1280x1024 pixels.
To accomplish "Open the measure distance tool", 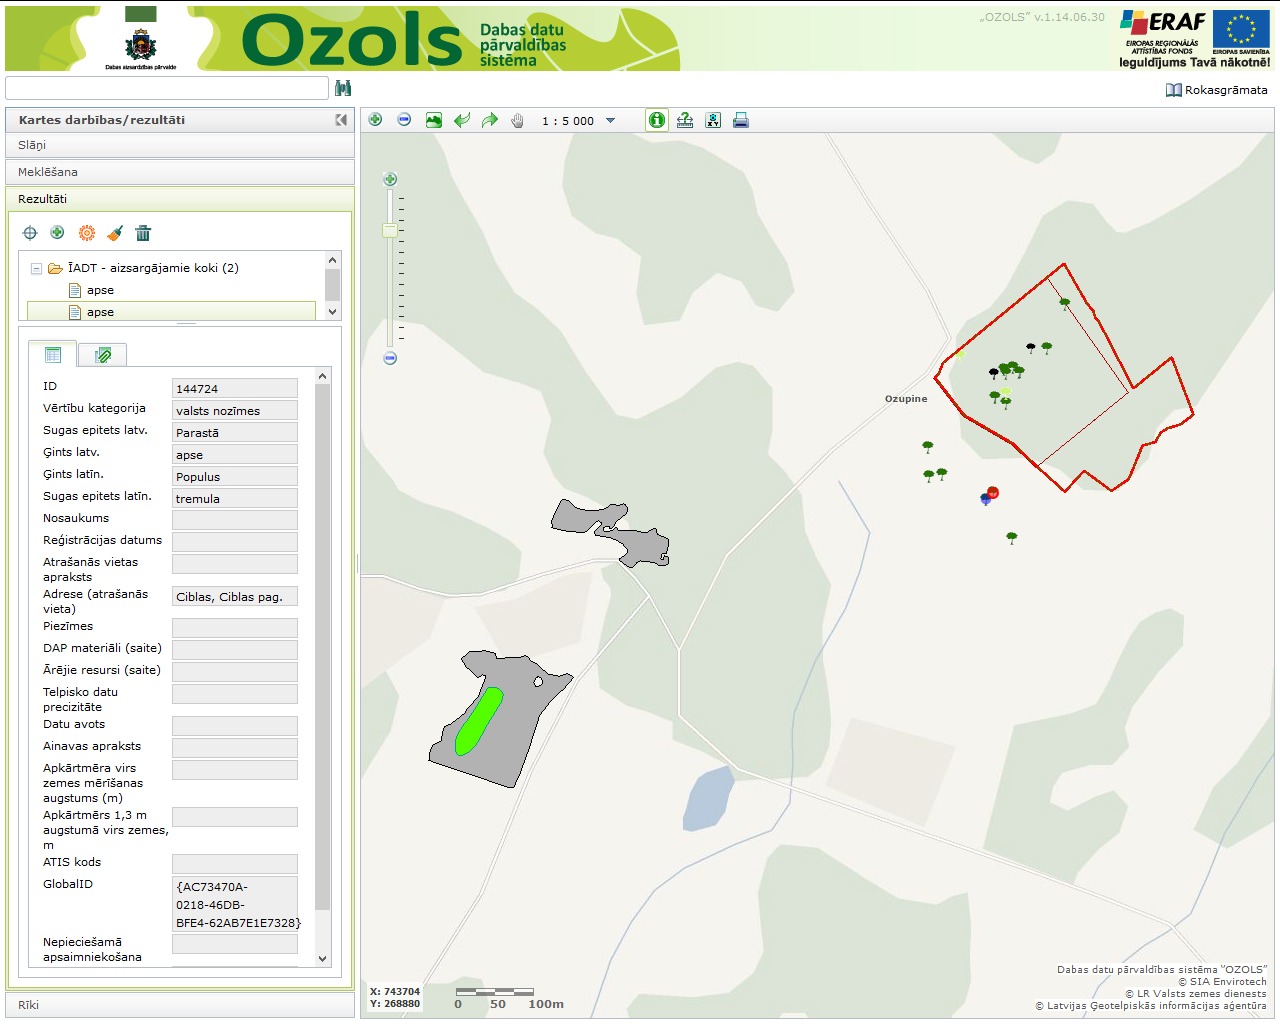I will click(x=685, y=120).
